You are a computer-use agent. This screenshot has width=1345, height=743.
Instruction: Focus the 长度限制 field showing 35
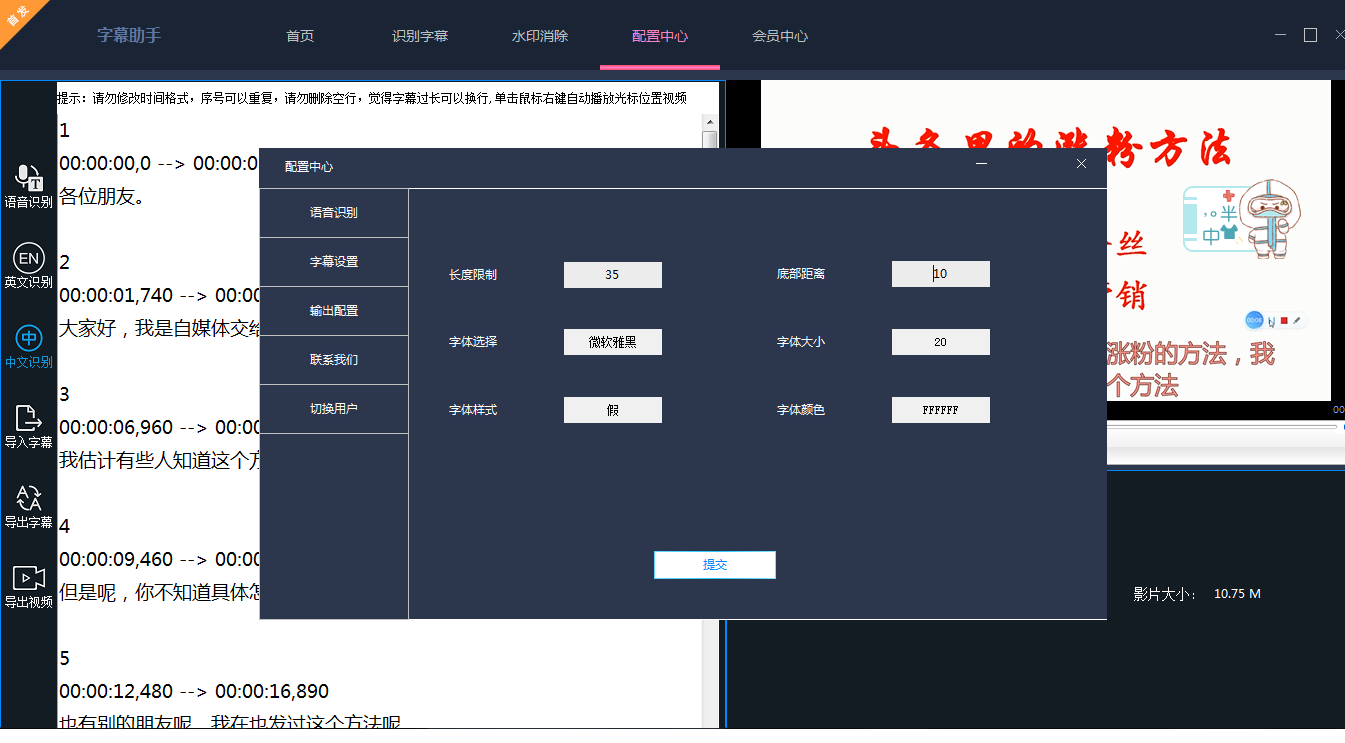(x=613, y=274)
